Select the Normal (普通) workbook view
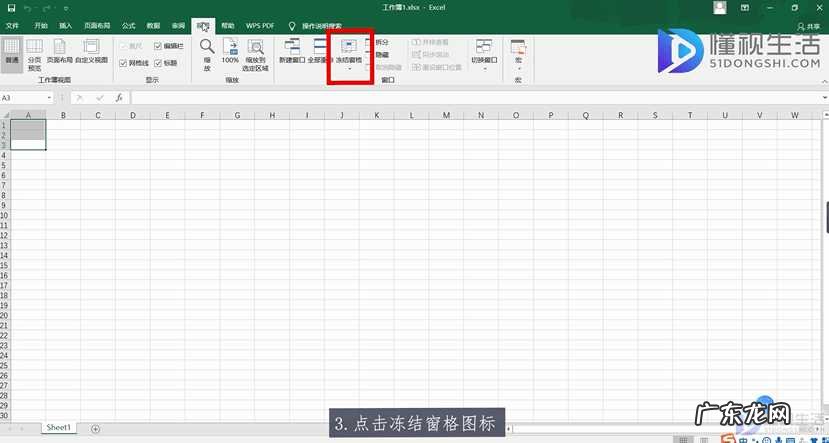The height and width of the screenshot is (443, 829). click(x=12, y=54)
